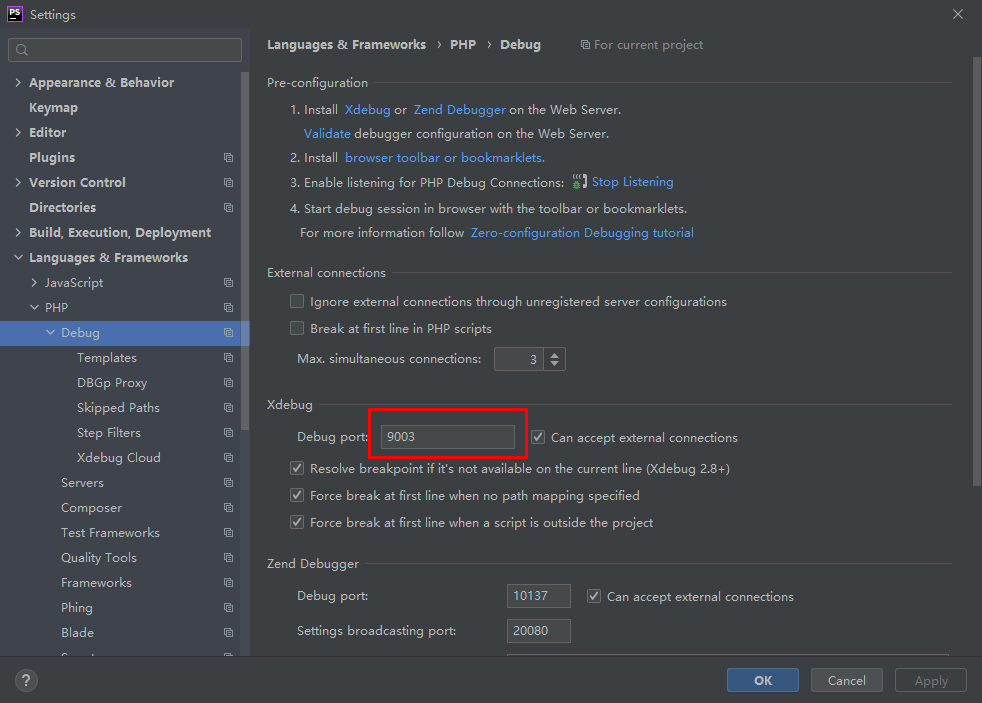
Task: Check Break at first line in PHP scripts
Action: 297,329
